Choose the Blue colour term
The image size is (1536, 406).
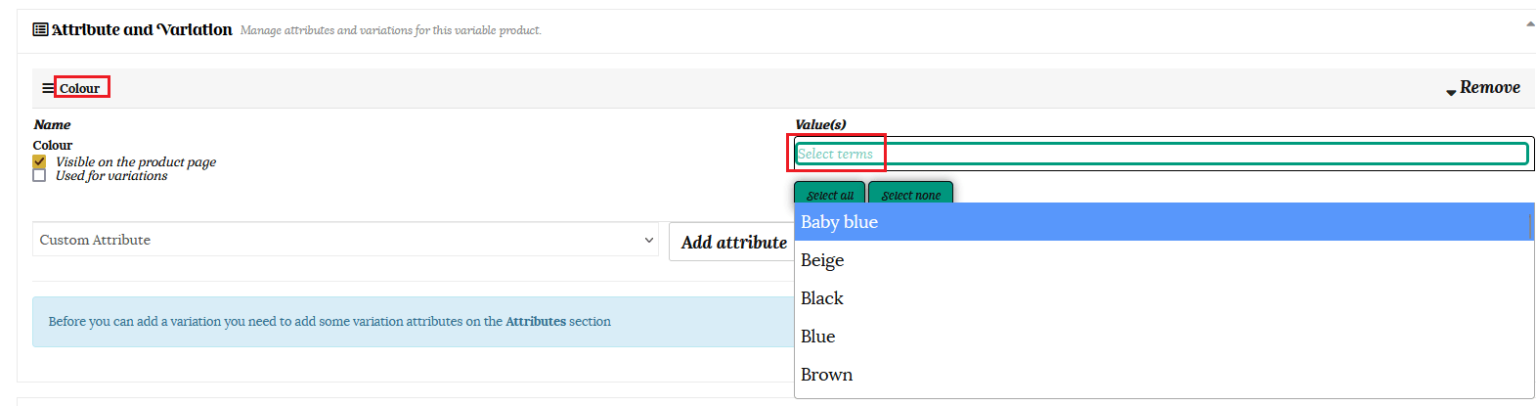(x=1160, y=336)
